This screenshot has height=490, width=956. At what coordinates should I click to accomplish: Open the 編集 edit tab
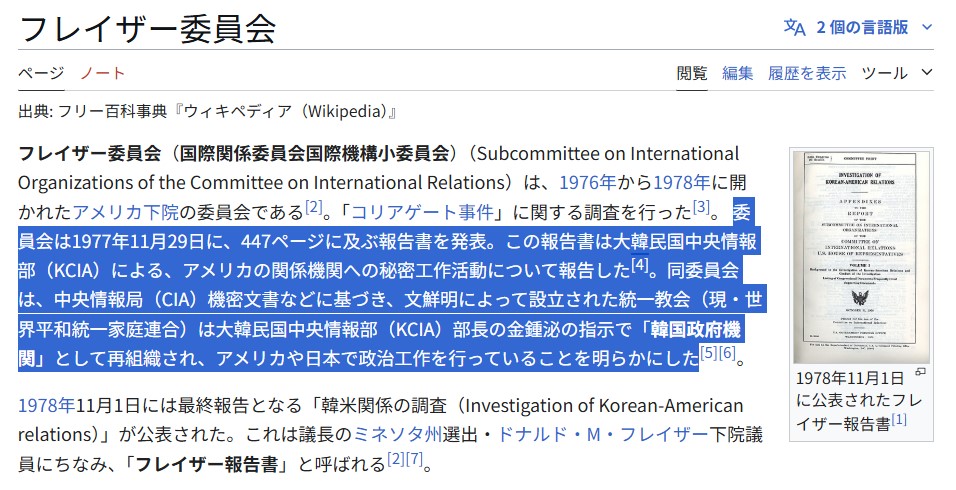point(738,73)
